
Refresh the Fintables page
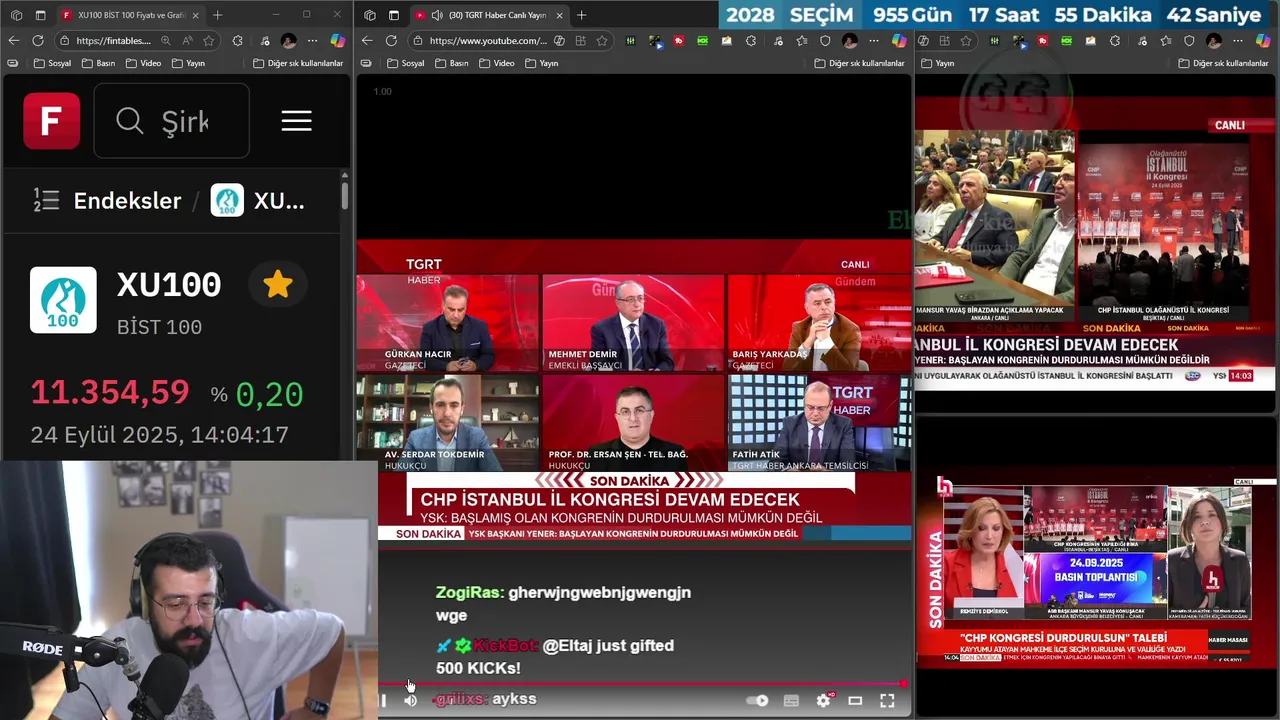coord(38,41)
